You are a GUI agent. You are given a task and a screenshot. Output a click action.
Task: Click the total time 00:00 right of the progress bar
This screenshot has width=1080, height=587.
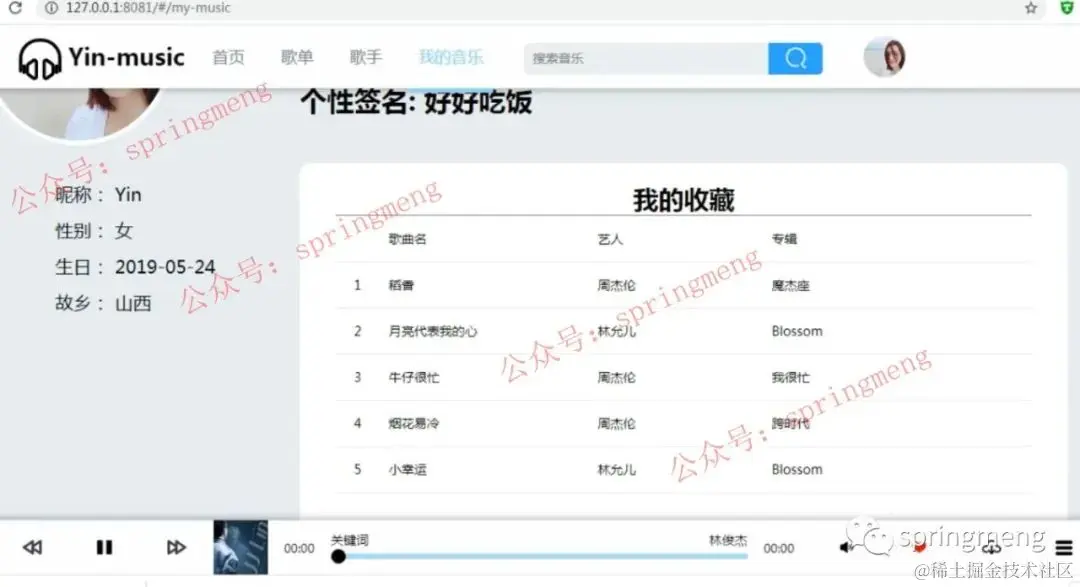(x=778, y=548)
